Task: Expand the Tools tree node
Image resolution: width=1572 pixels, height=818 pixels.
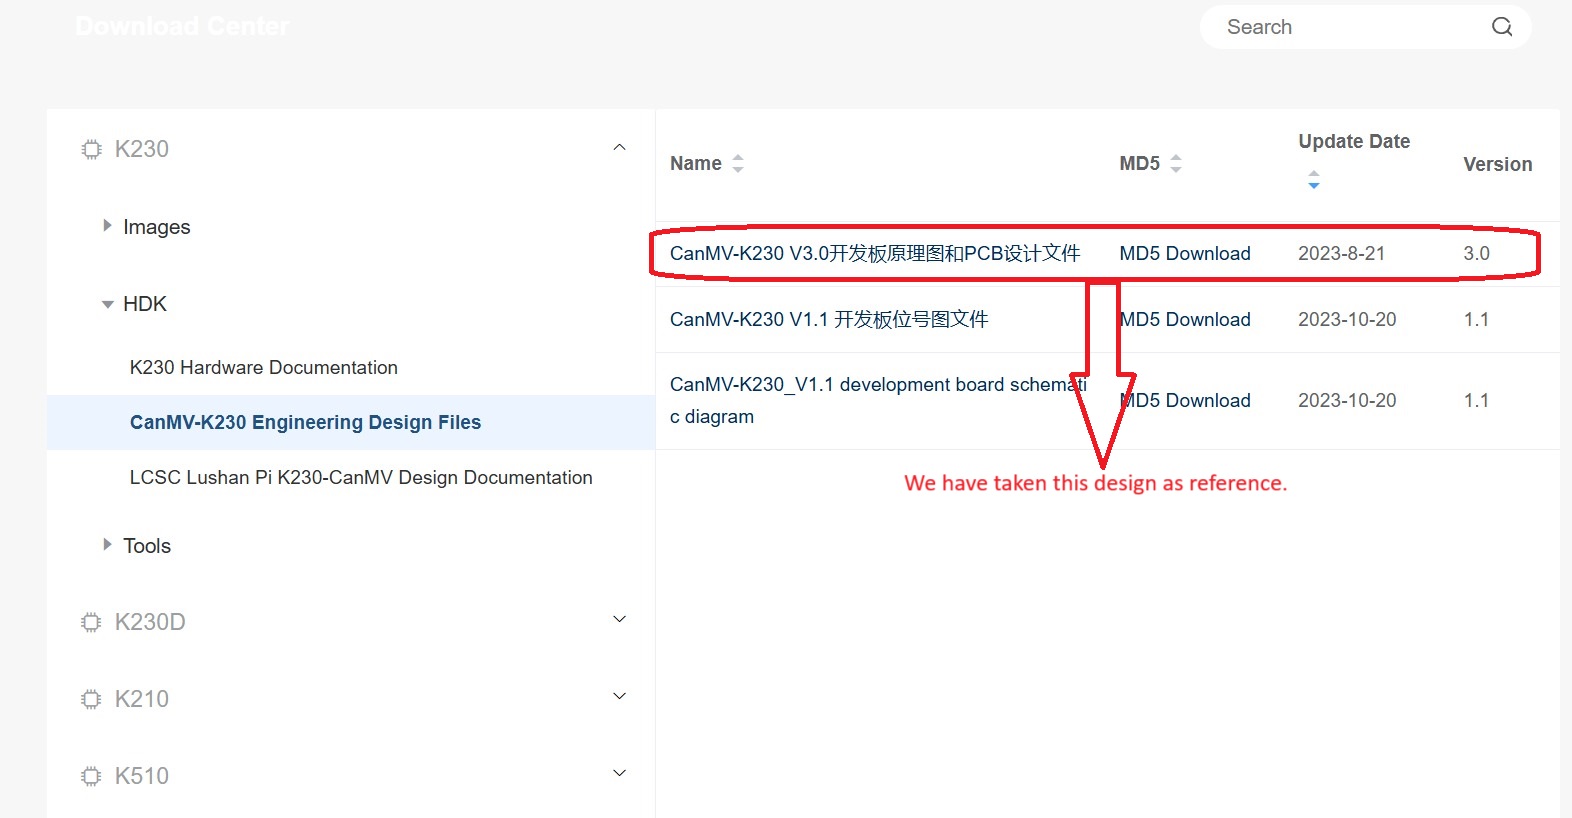Action: [107, 545]
